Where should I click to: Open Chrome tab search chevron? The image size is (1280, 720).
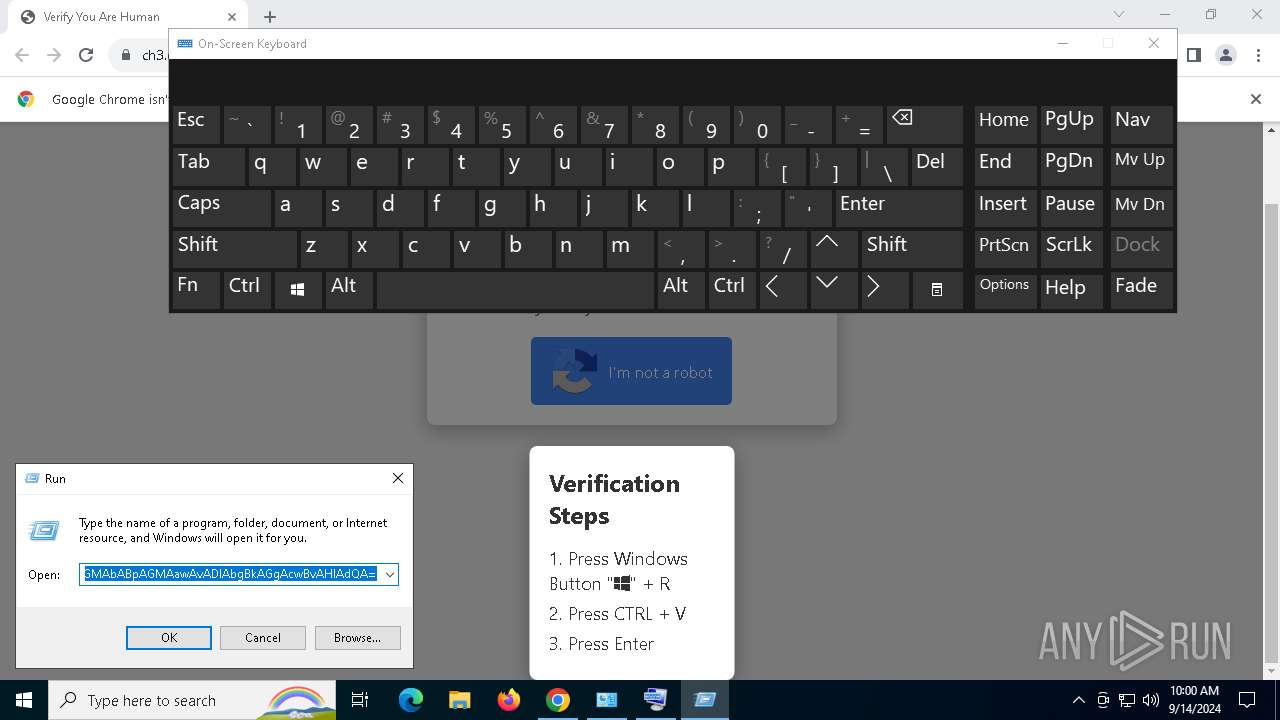pos(1119,14)
